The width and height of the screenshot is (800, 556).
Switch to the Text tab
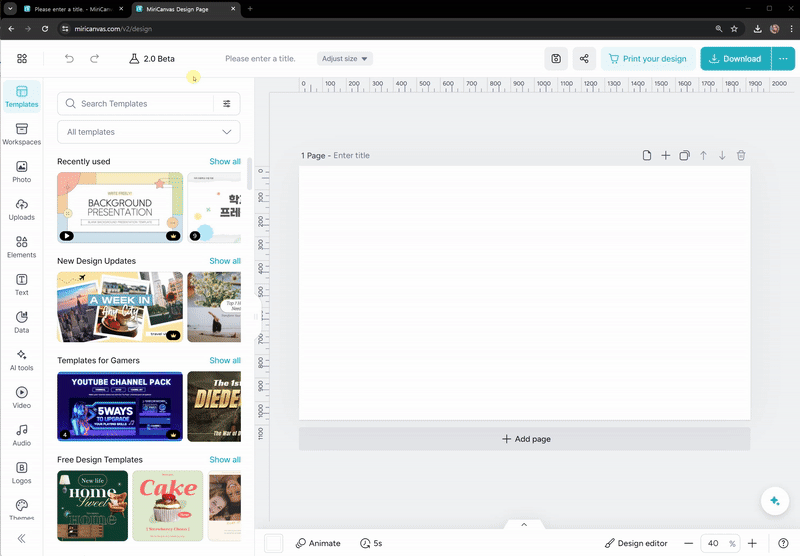click(x=21, y=284)
